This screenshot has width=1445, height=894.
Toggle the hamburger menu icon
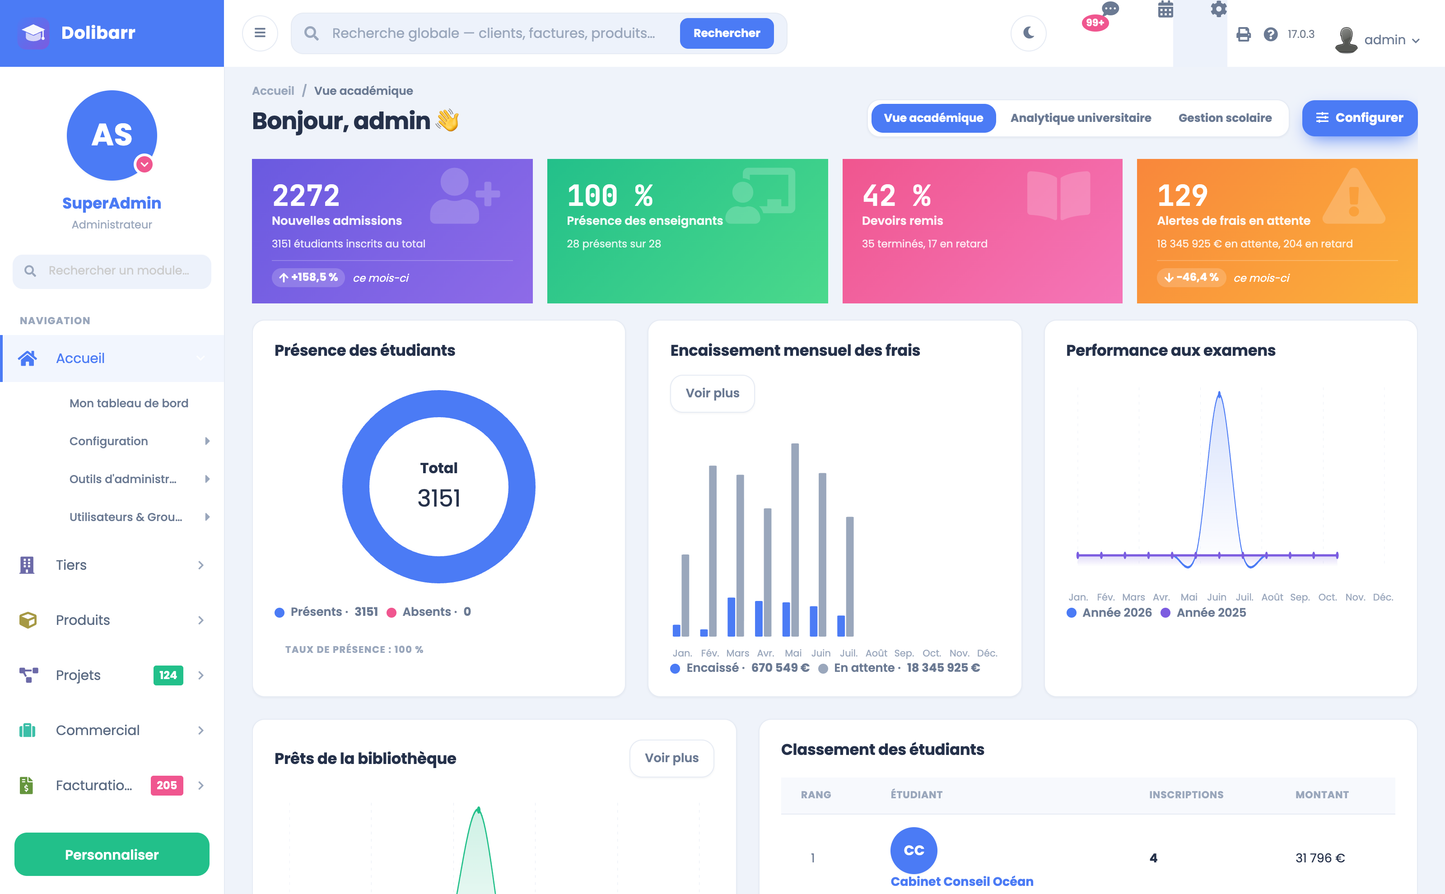coord(260,33)
